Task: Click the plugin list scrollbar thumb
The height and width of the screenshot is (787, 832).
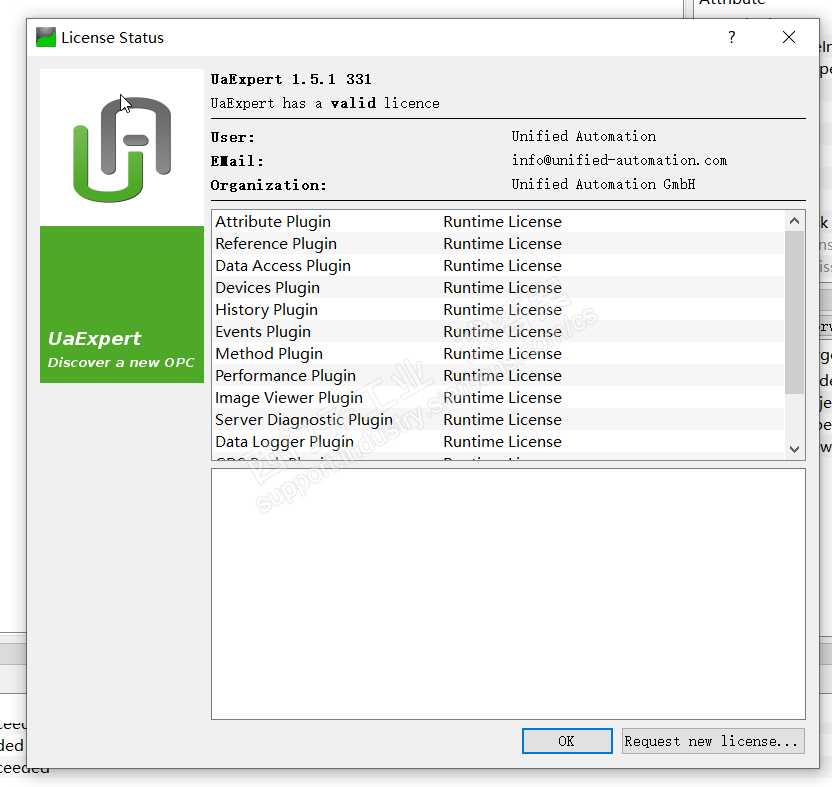Action: point(794,313)
